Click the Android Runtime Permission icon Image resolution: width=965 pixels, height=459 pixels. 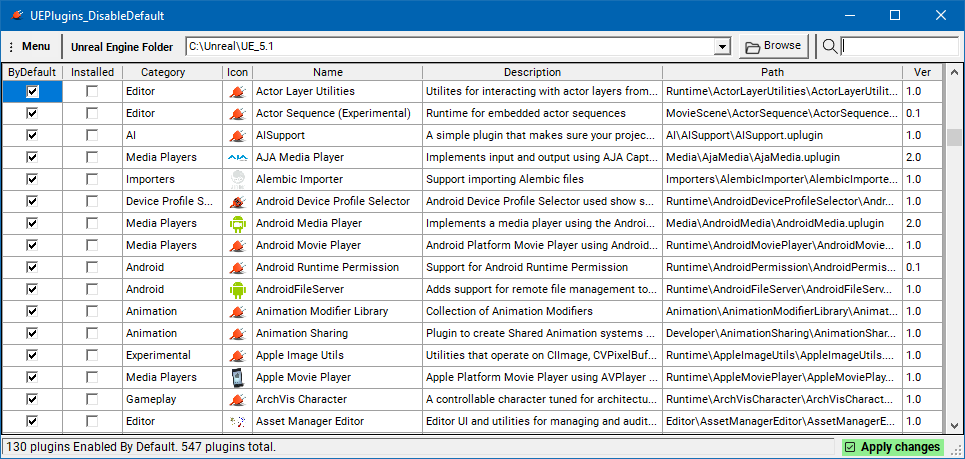point(238,268)
